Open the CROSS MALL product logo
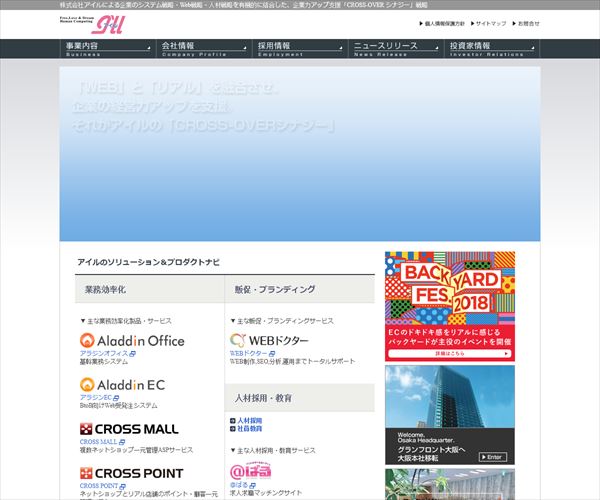 (129, 428)
